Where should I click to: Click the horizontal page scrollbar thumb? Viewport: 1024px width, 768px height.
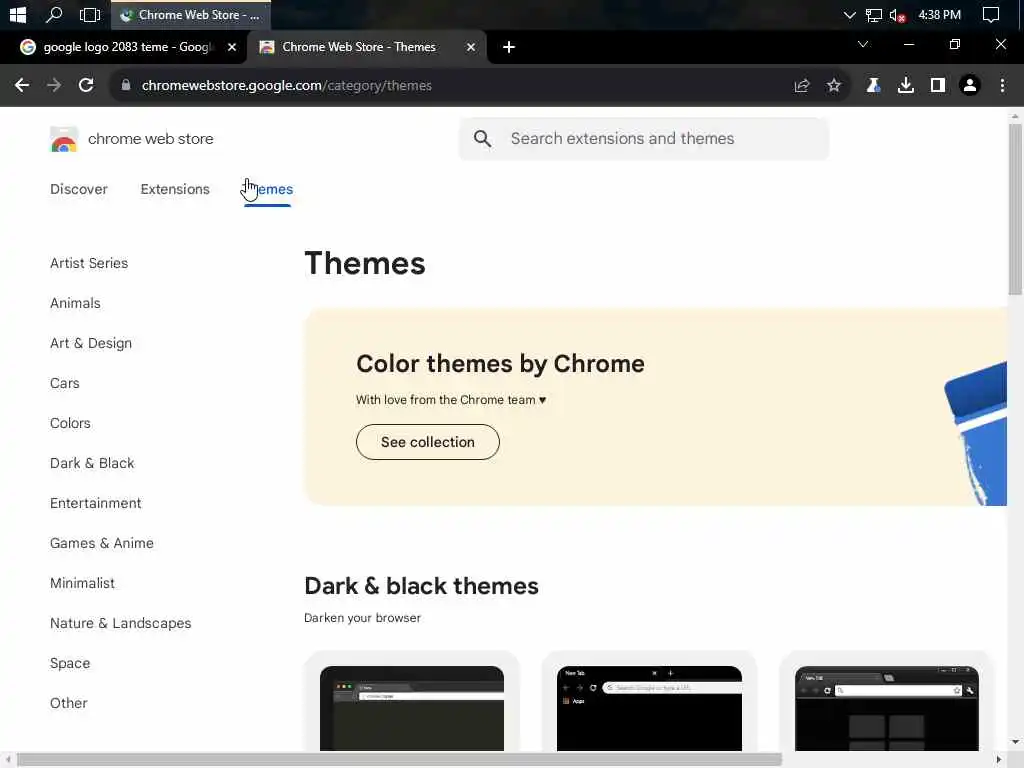coord(399,760)
